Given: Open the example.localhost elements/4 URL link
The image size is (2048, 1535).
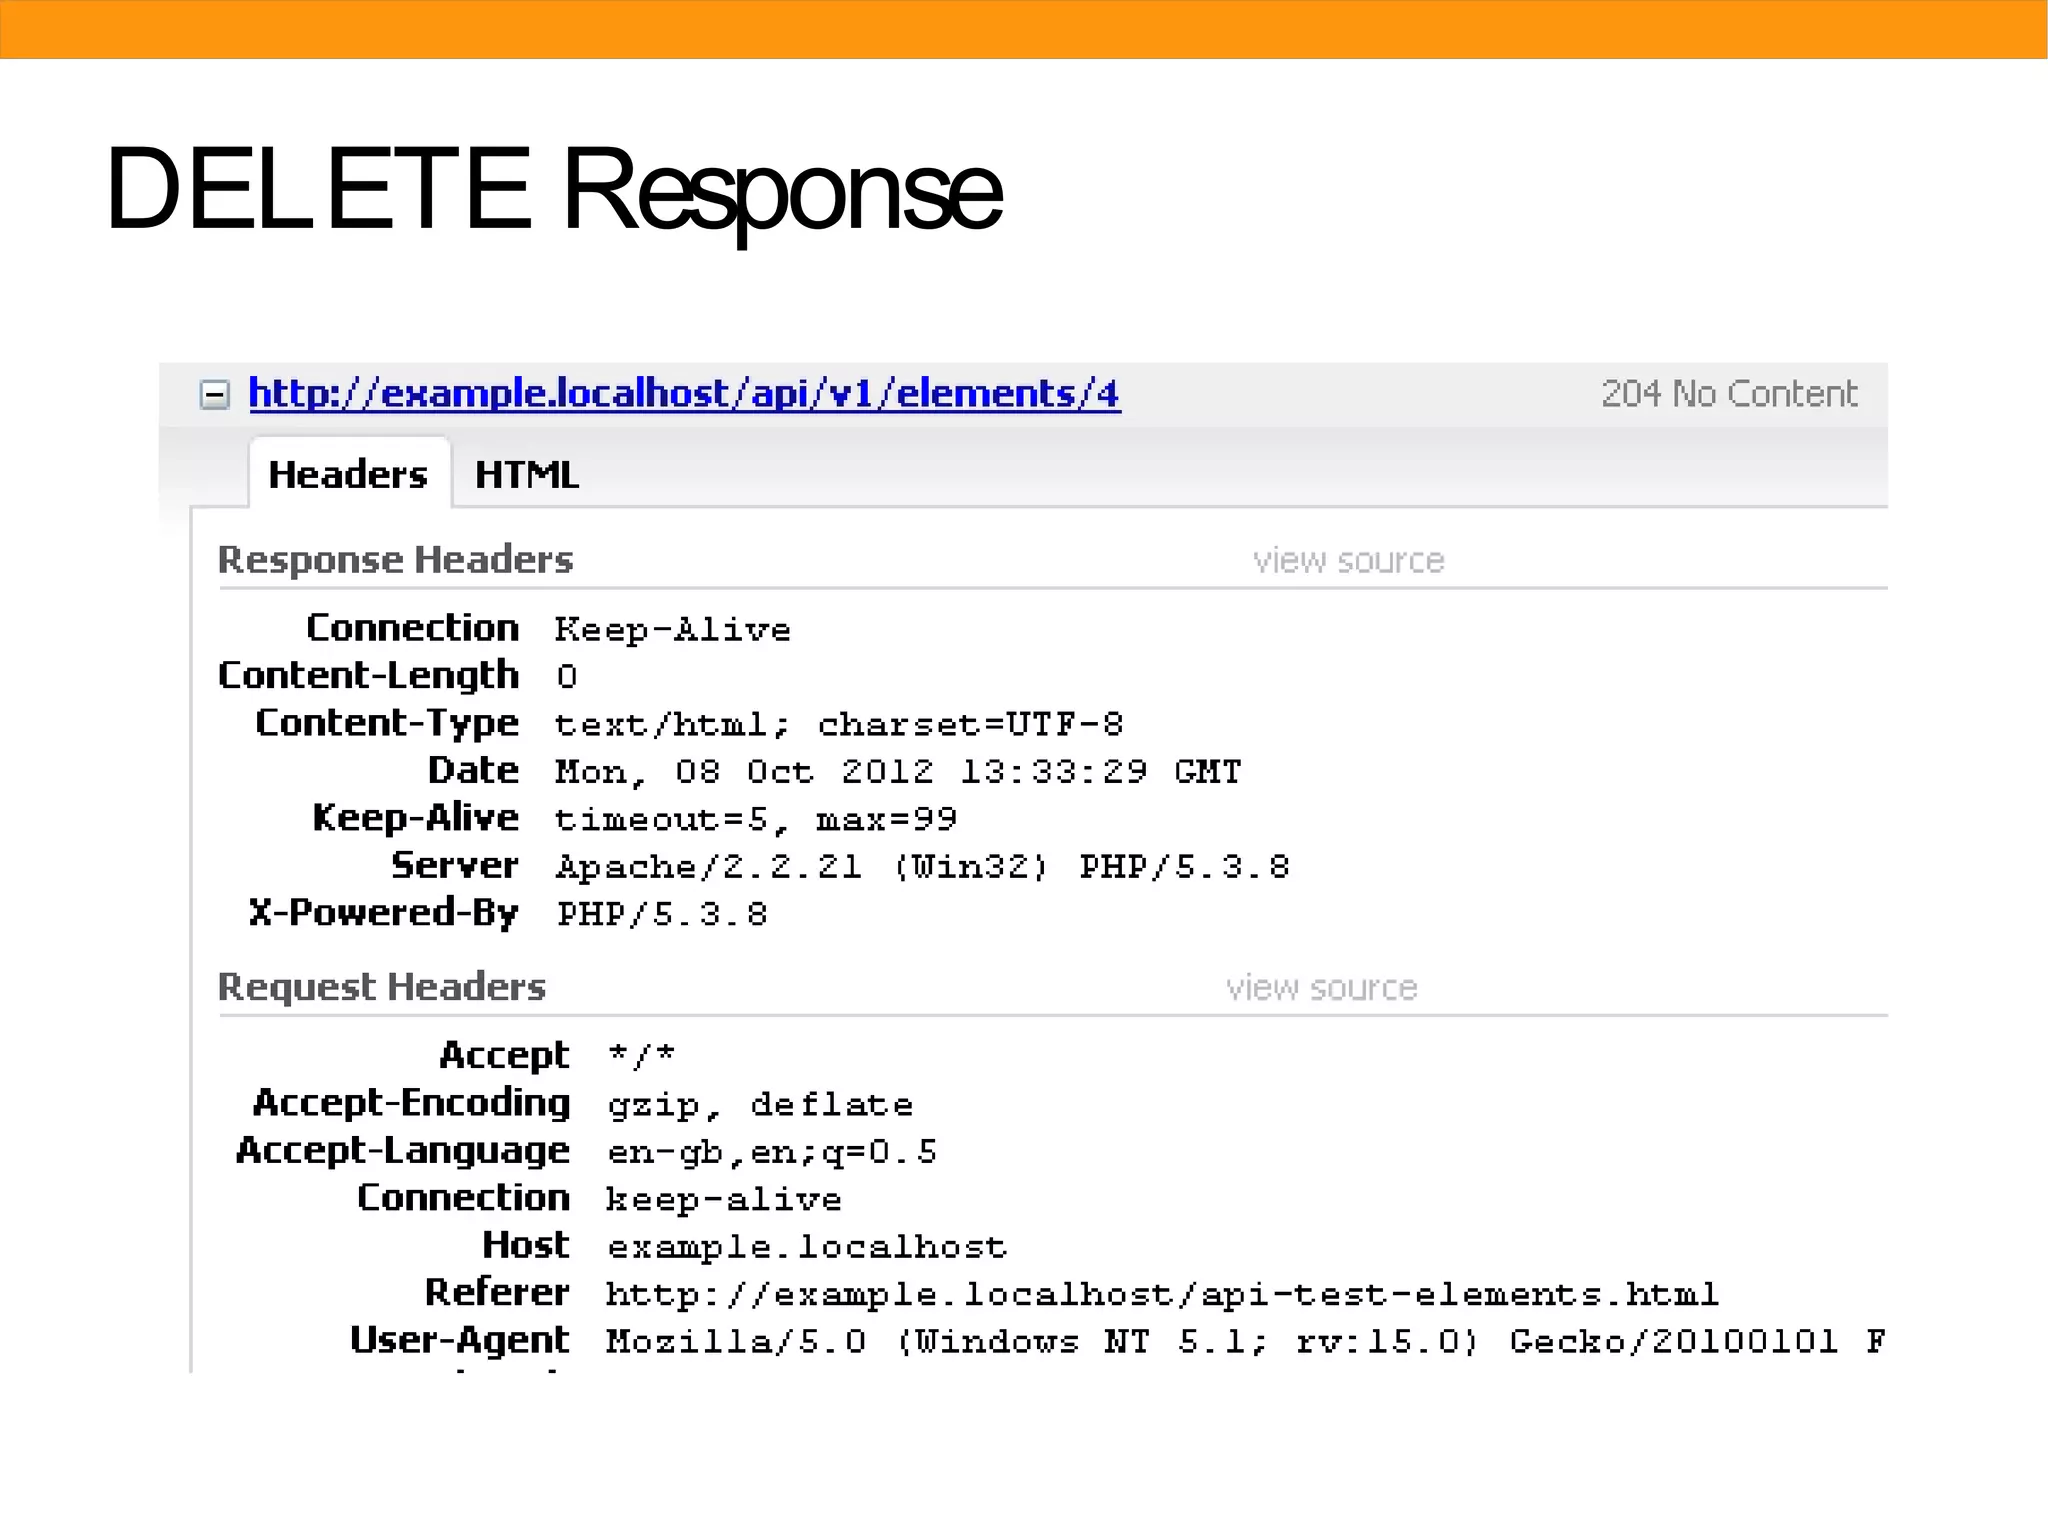Looking at the screenshot, I should tap(684, 394).
